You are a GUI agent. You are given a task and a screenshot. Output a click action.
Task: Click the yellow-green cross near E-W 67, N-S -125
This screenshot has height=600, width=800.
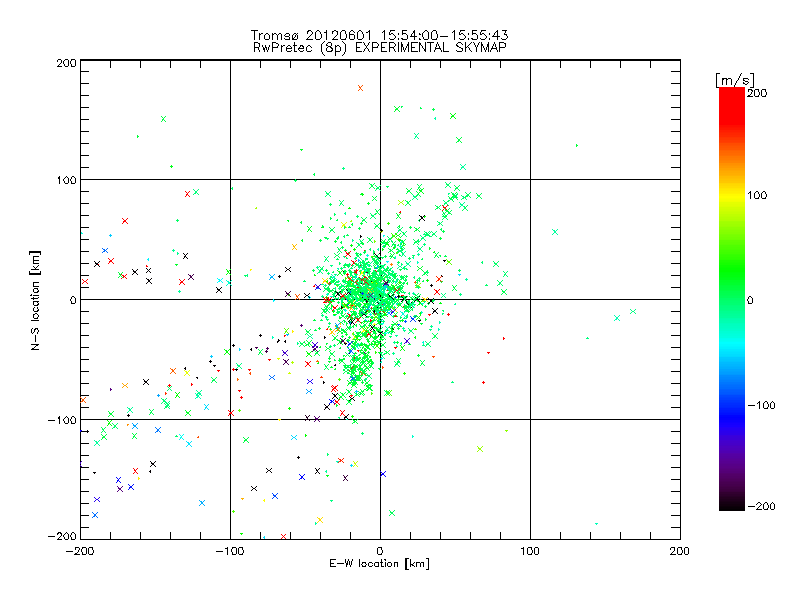coord(480,449)
